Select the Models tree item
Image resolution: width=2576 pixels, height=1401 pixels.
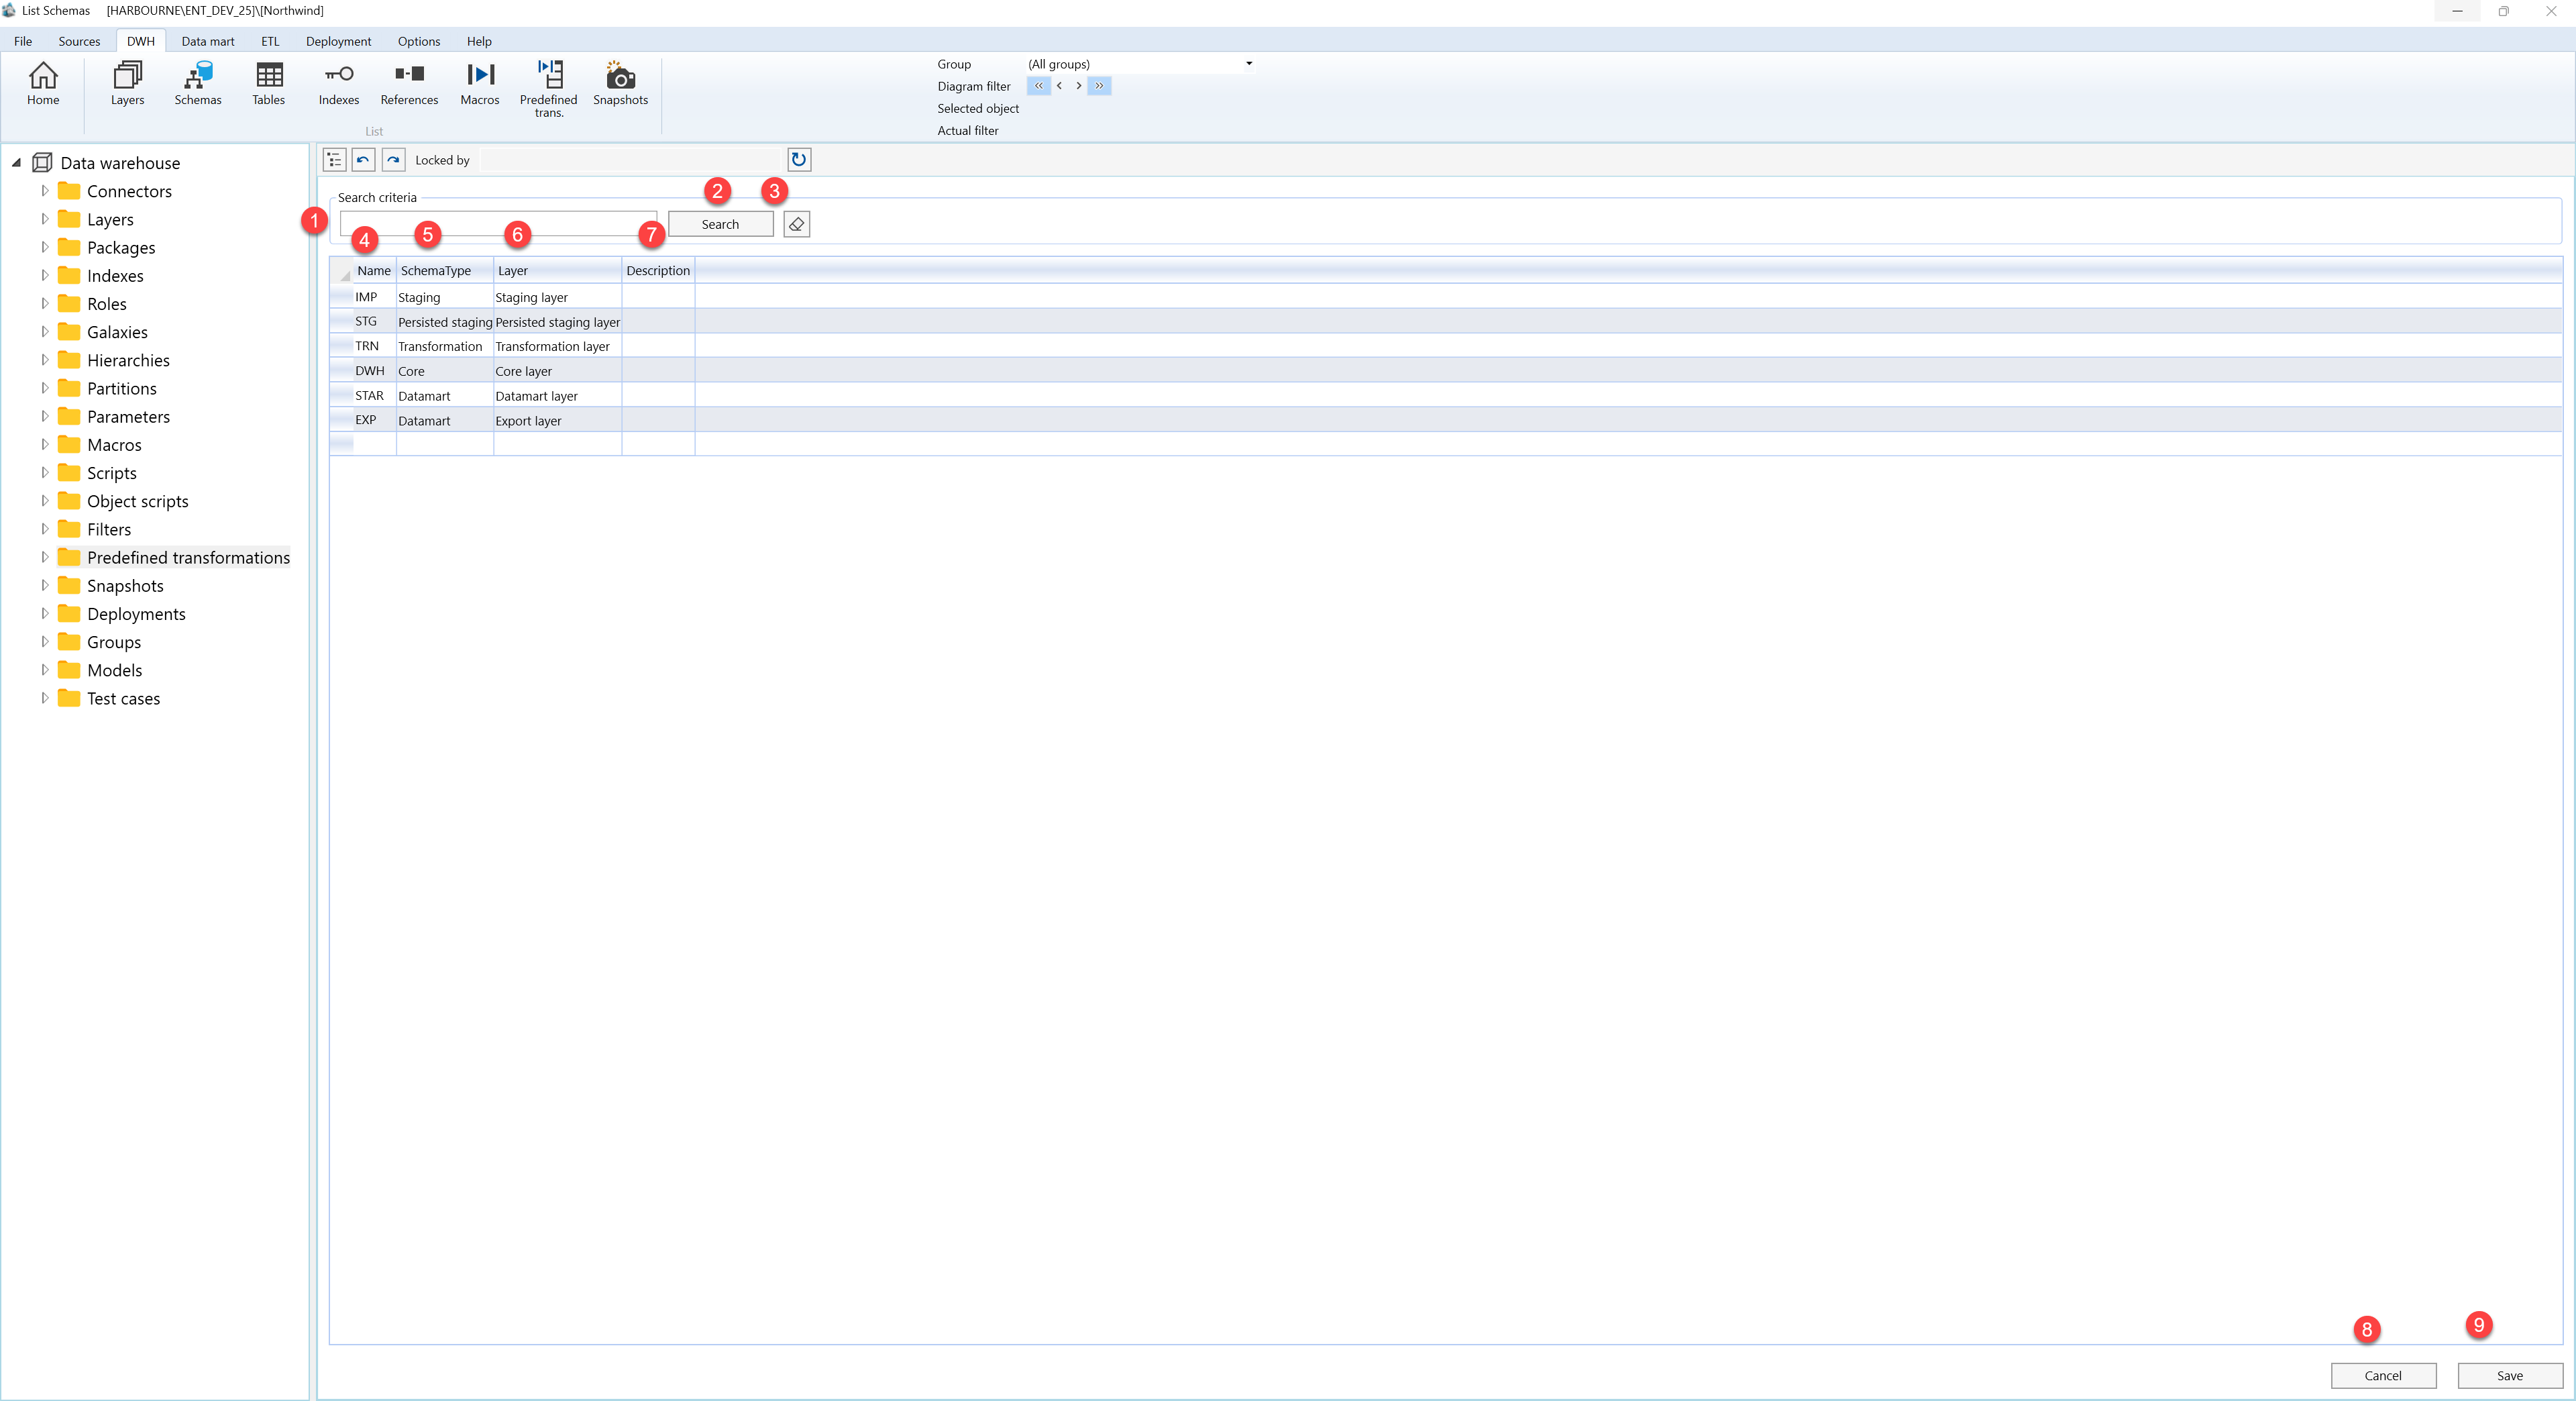point(114,670)
